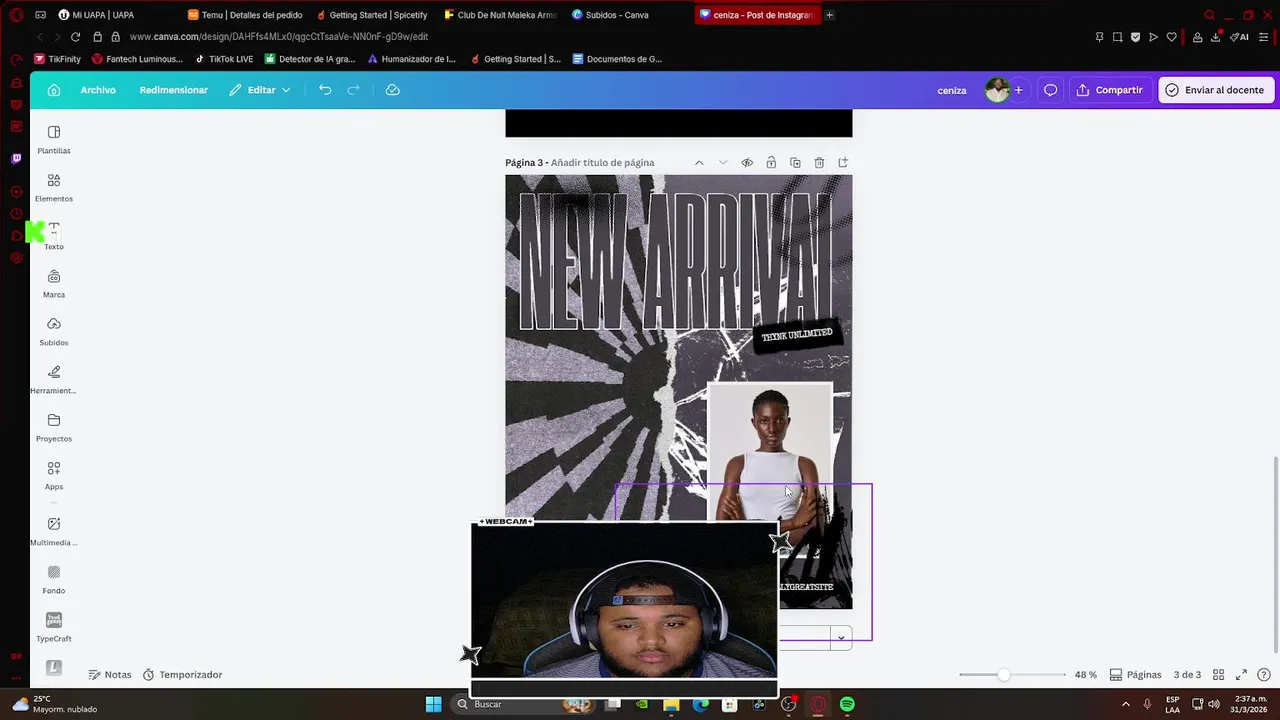This screenshot has width=1280, height=720.
Task: Move page 3 down
Action: pyautogui.click(x=723, y=163)
